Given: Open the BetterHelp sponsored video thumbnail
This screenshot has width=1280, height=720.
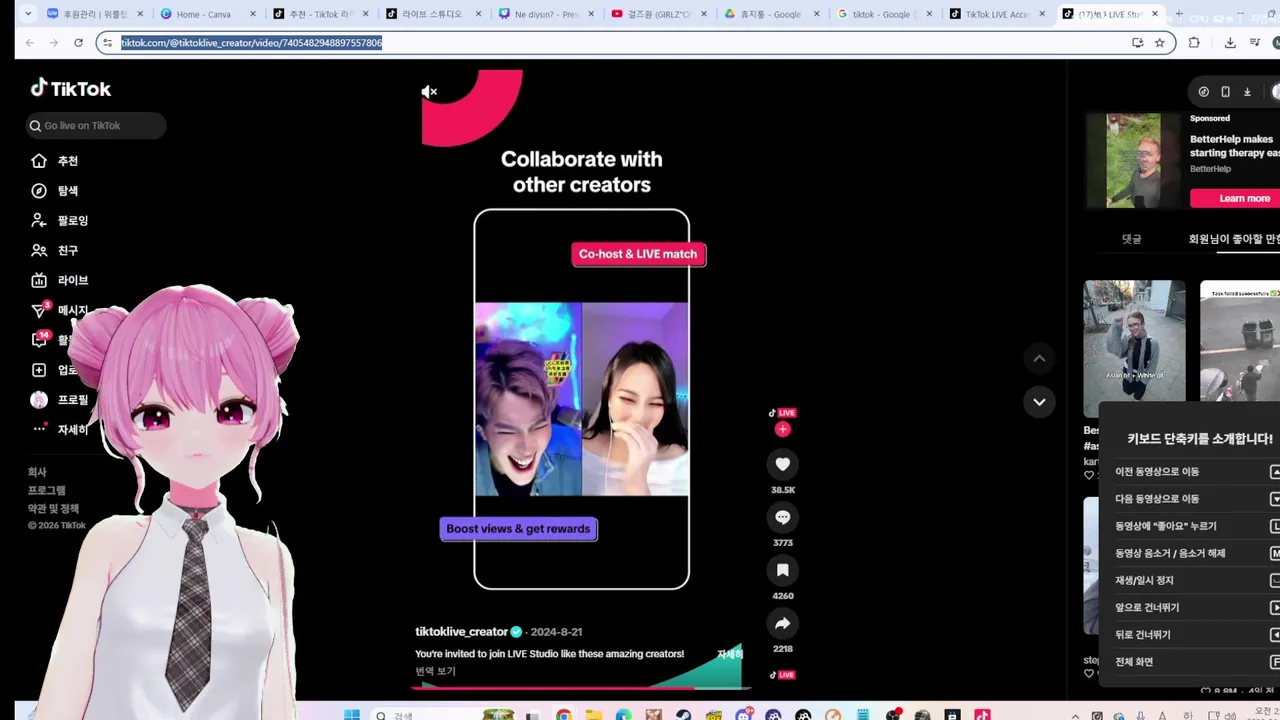Looking at the screenshot, I should pyautogui.click(x=1133, y=160).
